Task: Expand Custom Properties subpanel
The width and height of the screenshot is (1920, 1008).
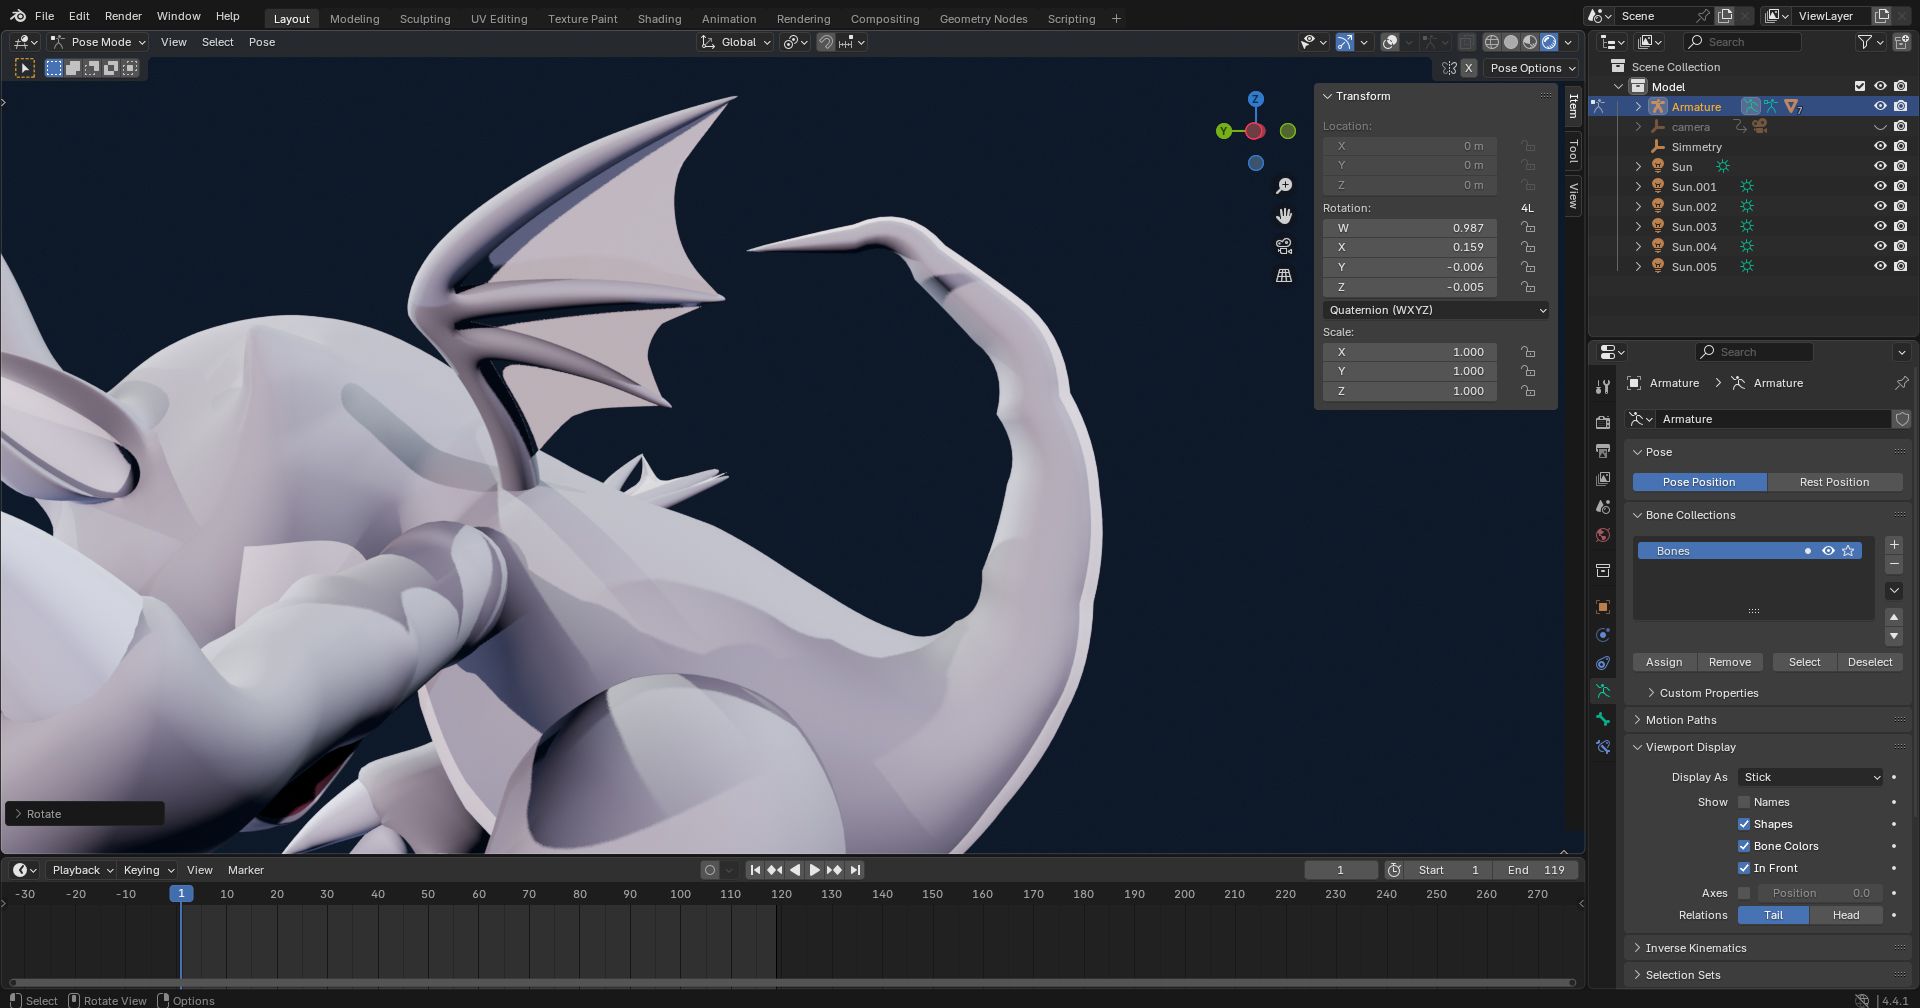Action: [x=1708, y=693]
